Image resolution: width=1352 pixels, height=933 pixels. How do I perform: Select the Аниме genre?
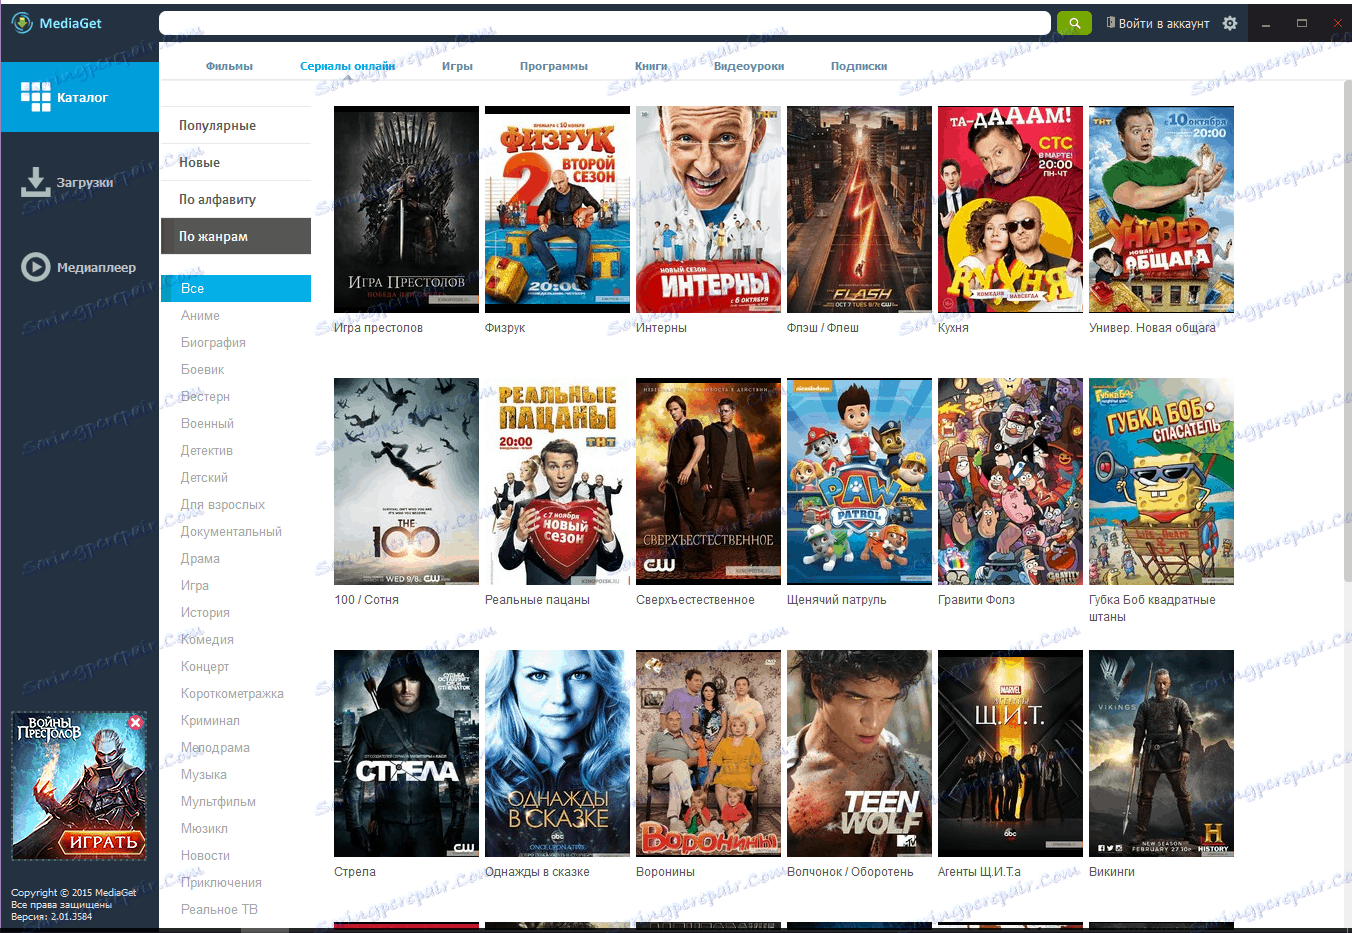(200, 315)
